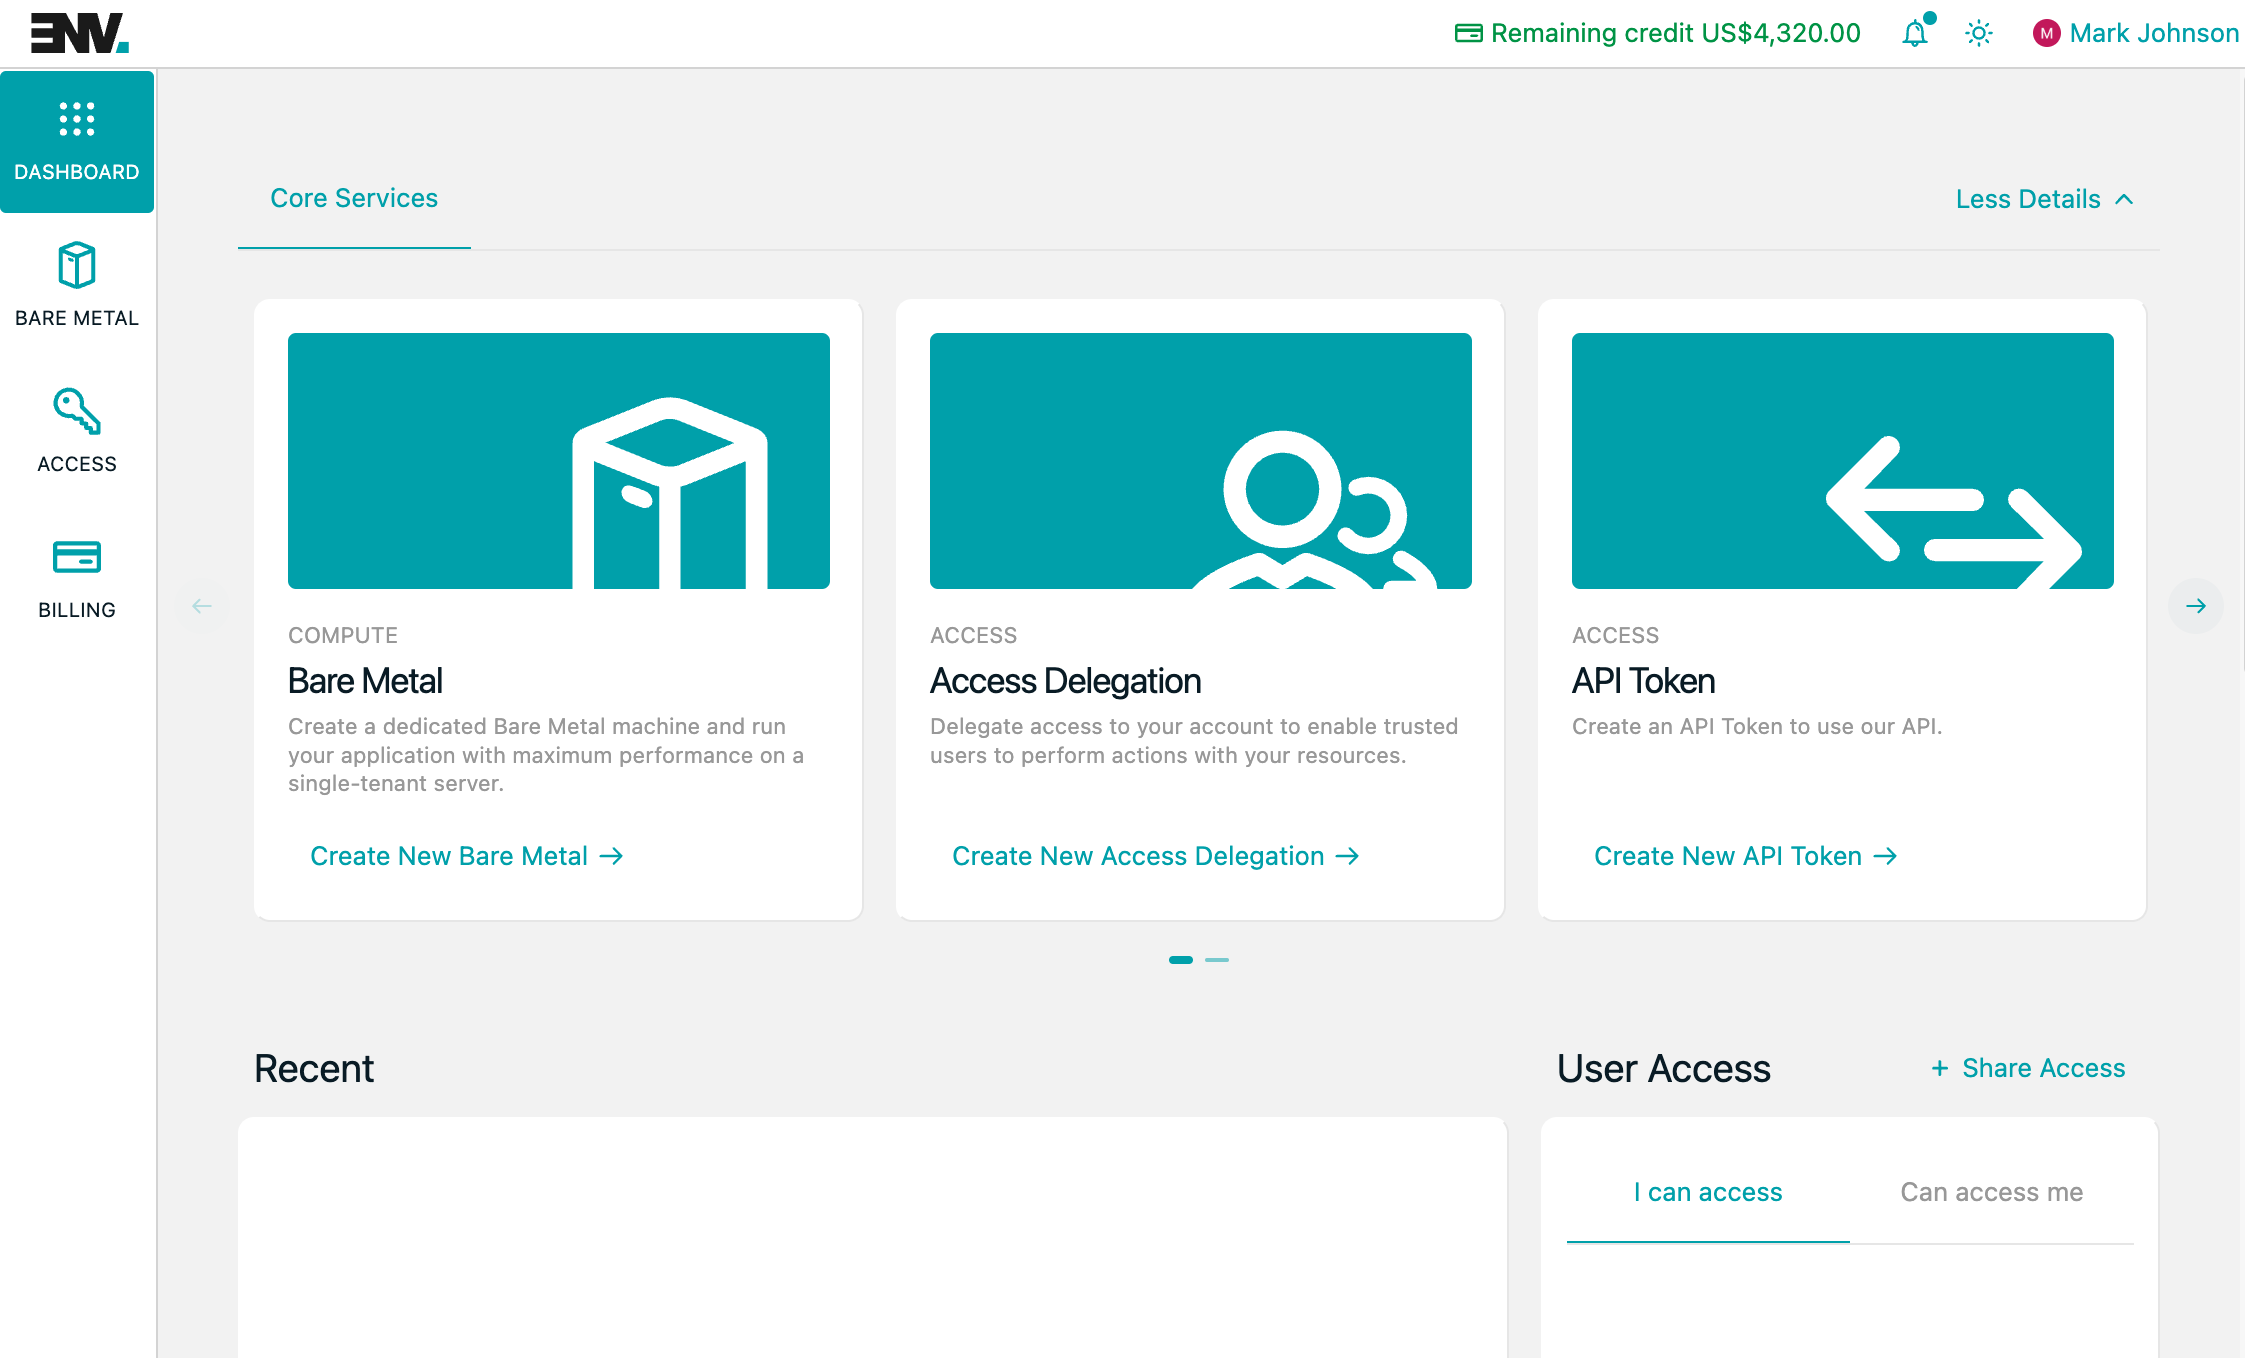Image resolution: width=2245 pixels, height=1358 pixels.
Task: Click the ENV logo
Action: 79,33
